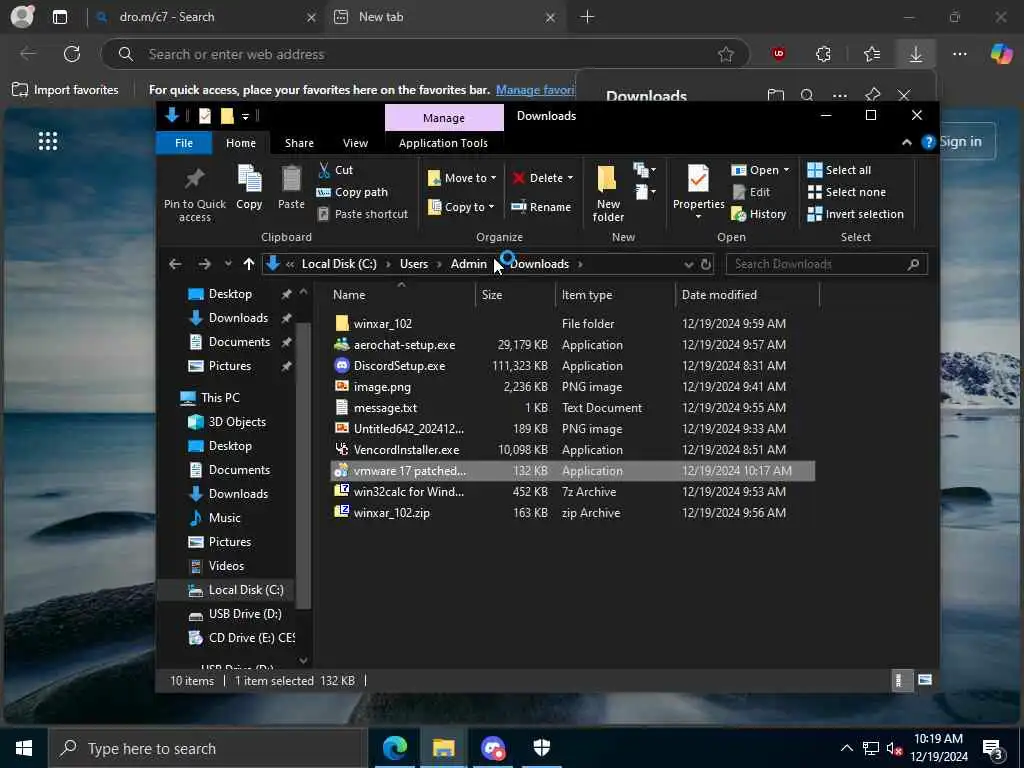Click navigation pane vertical scrollbar
The image size is (1024, 768).
point(303,466)
